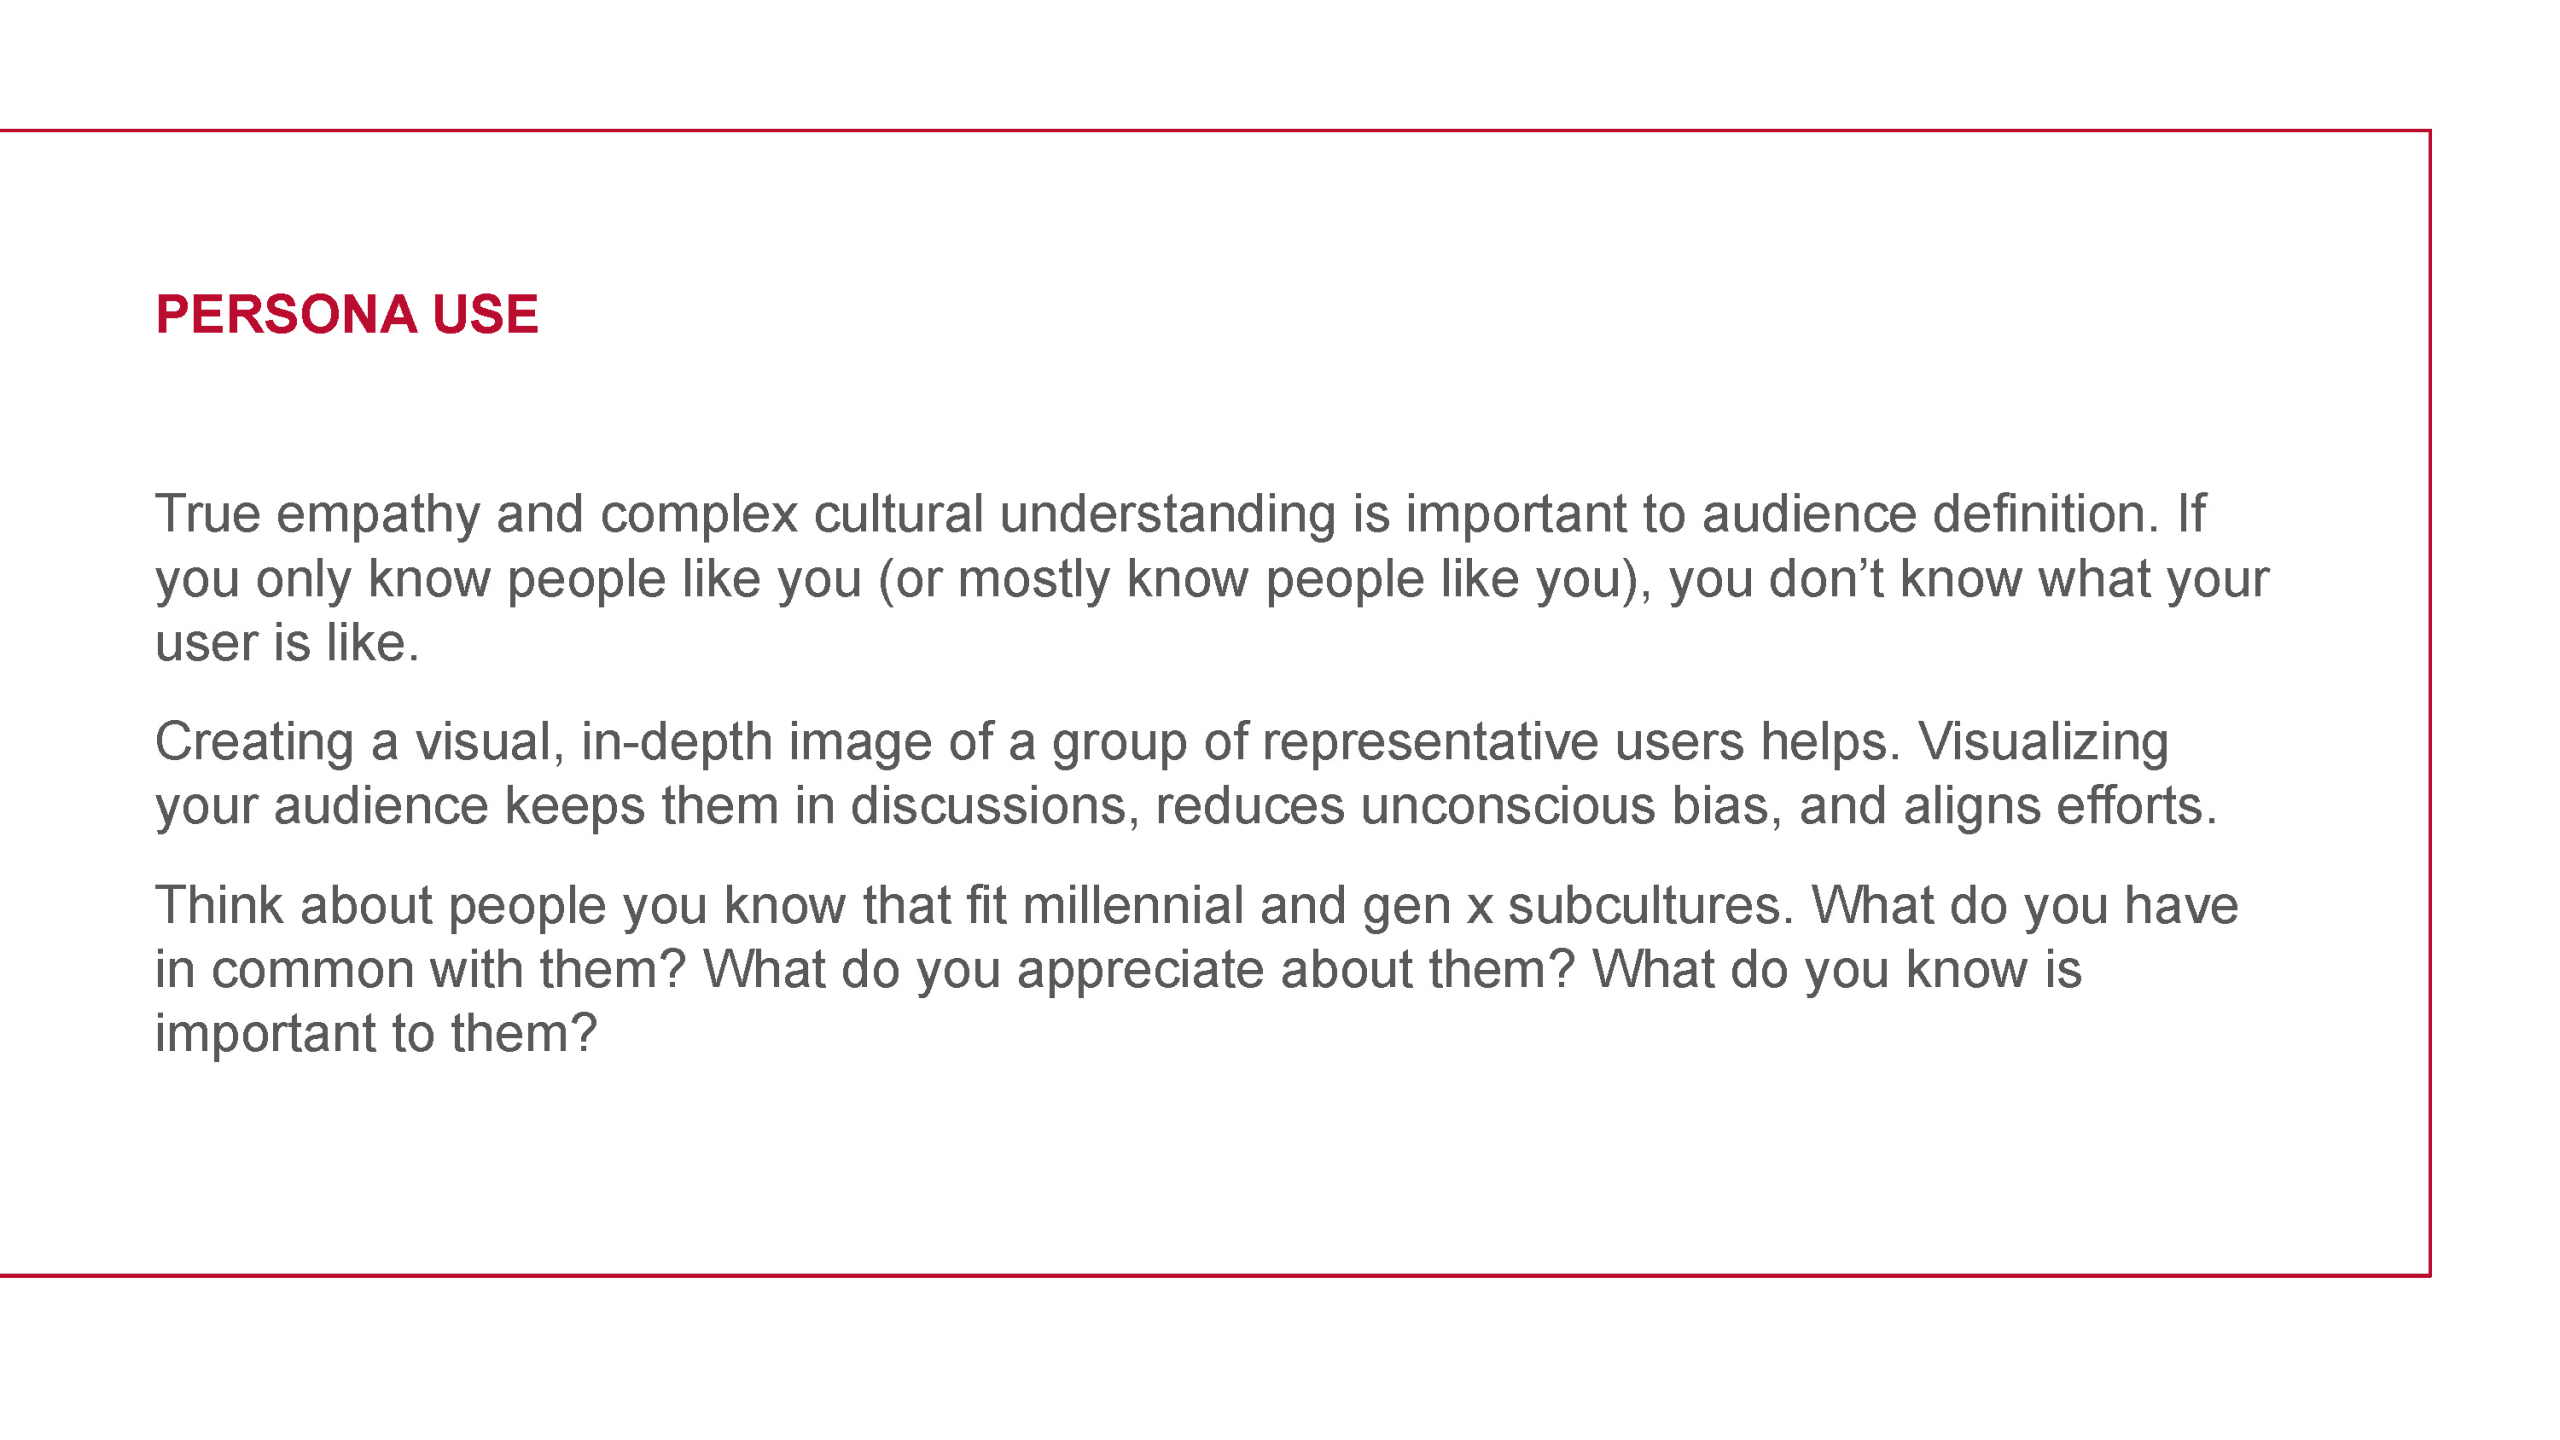
Task: Select the word 'mostly' inside the parentheses
Action: click(1033, 580)
